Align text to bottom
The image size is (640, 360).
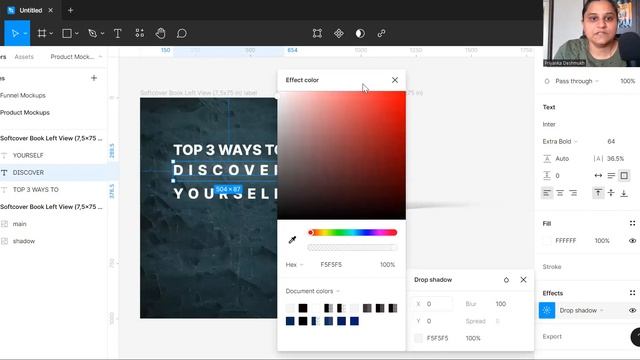[624, 193]
